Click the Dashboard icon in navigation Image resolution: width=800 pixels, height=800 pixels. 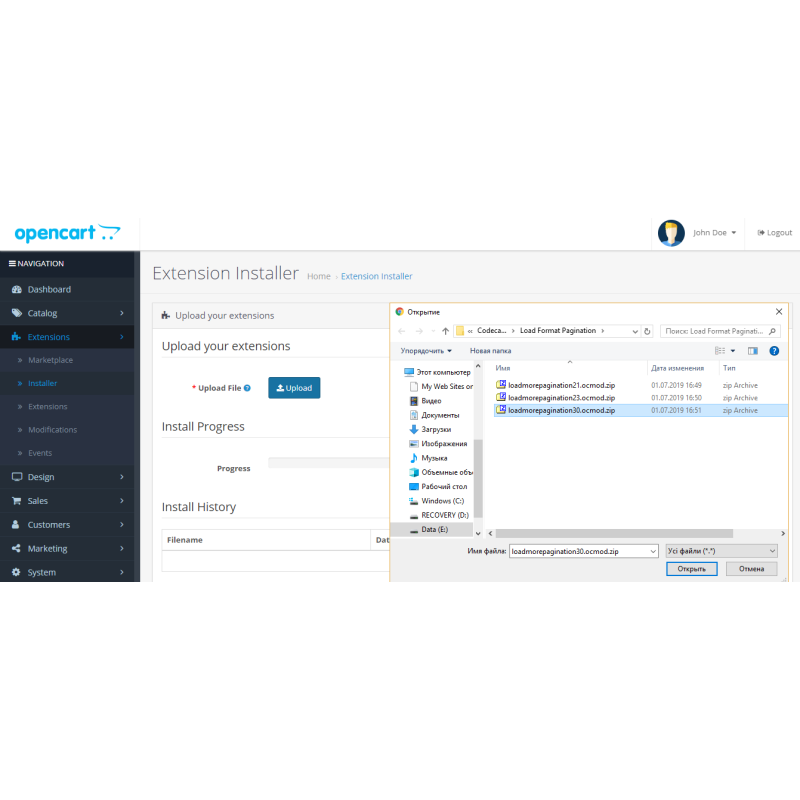(16, 290)
